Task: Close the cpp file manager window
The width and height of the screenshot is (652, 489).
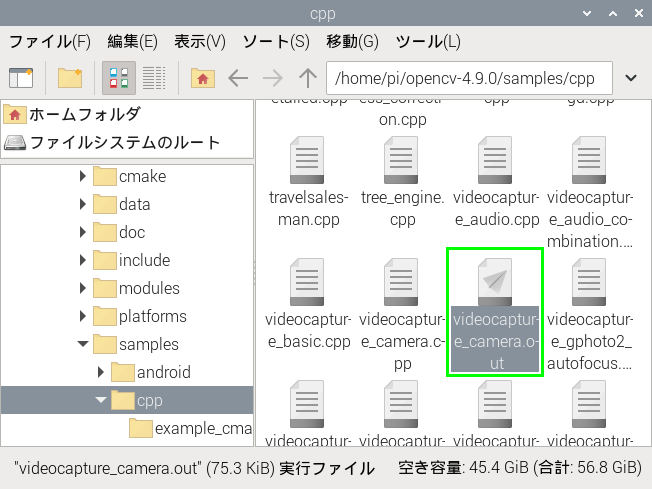Action: (x=639, y=13)
